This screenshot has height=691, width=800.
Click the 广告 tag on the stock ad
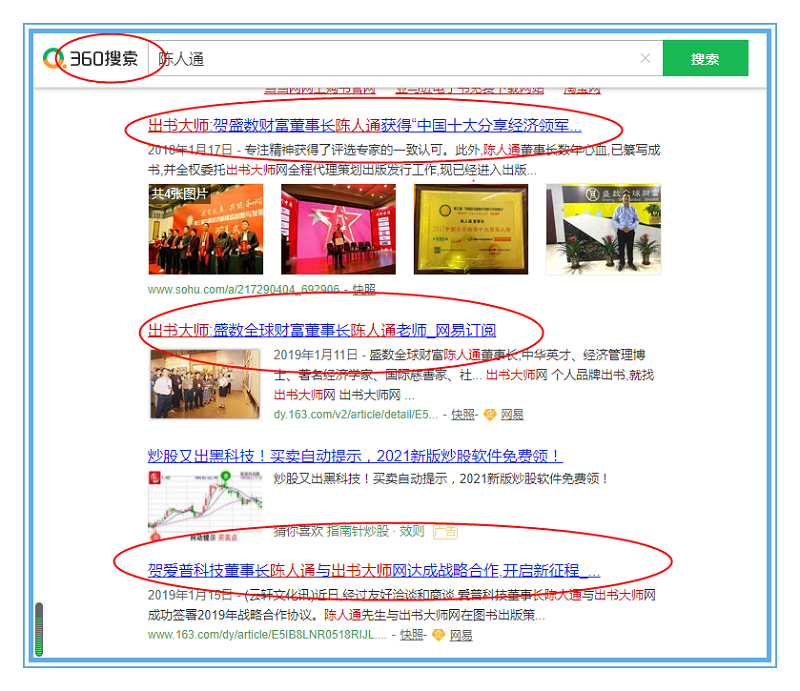(444, 531)
